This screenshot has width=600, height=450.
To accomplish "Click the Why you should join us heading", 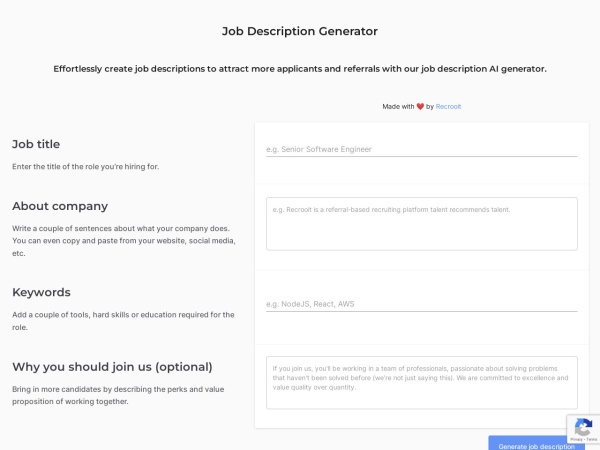I will [112, 366].
